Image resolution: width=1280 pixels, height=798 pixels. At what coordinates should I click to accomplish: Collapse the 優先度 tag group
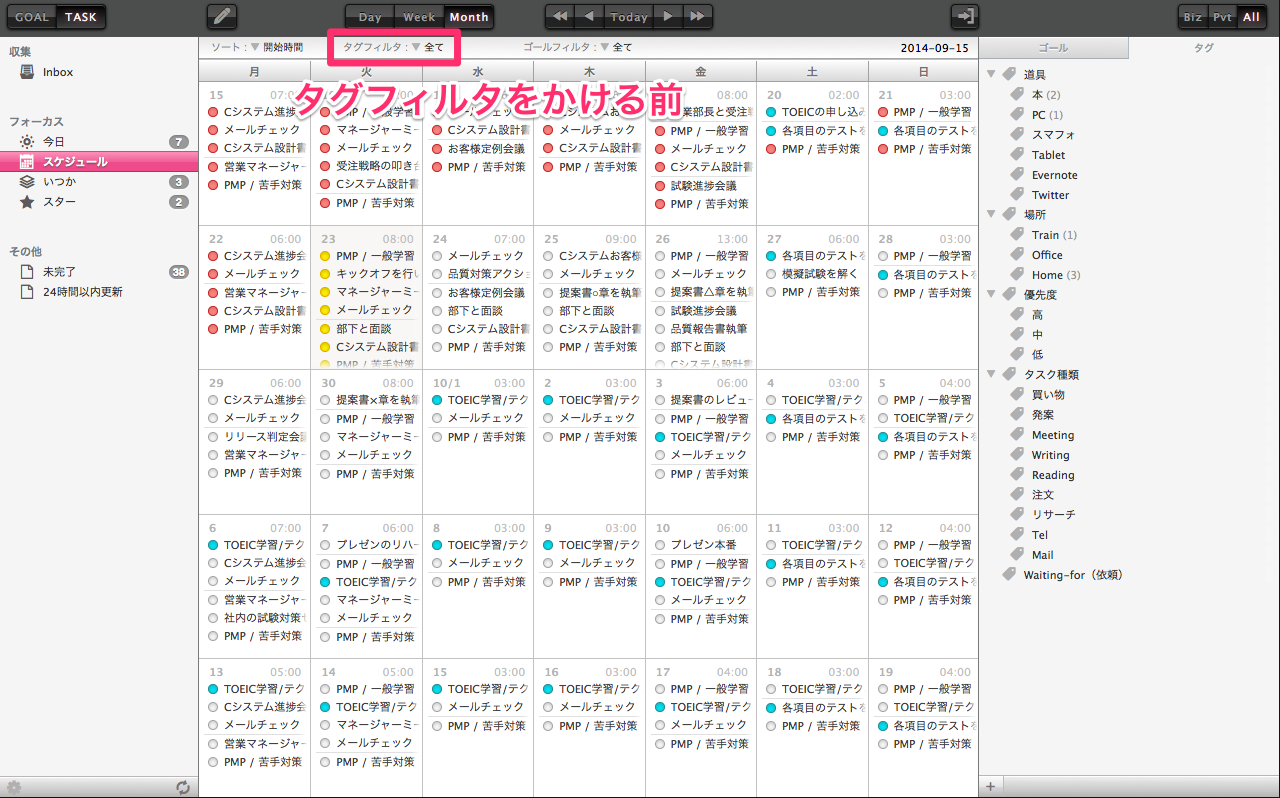point(991,294)
